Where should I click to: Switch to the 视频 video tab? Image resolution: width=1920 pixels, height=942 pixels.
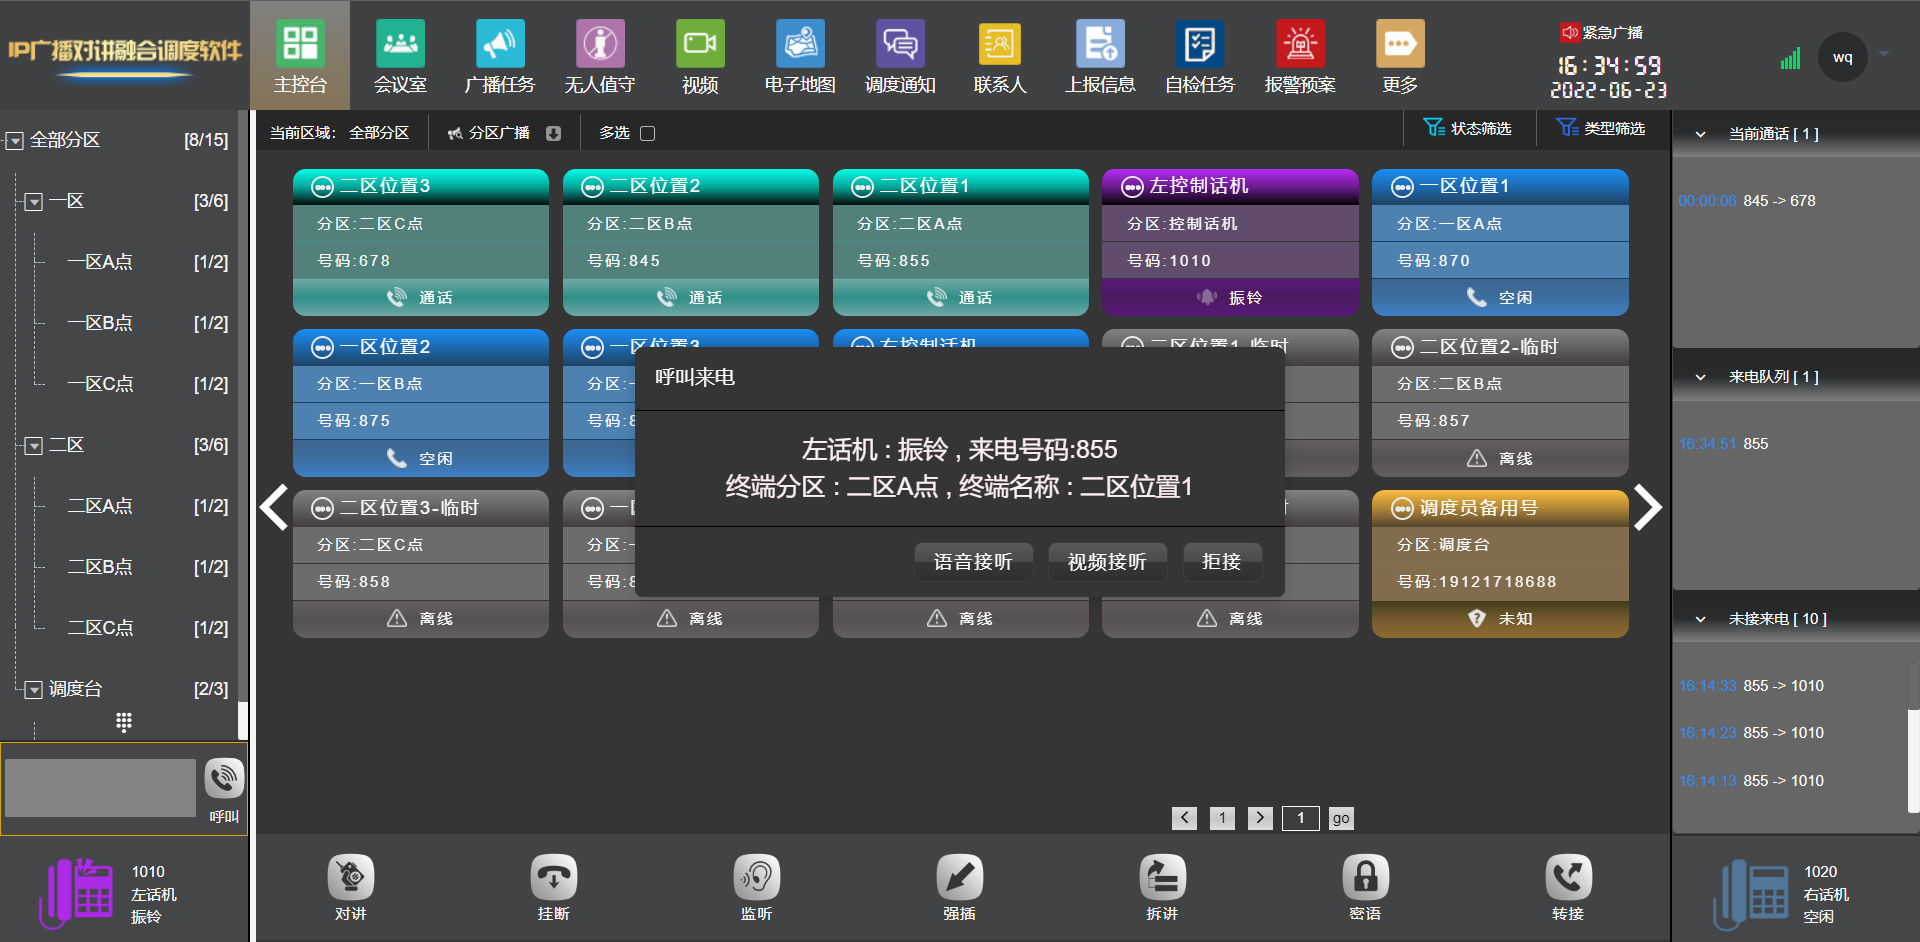[700, 56]
